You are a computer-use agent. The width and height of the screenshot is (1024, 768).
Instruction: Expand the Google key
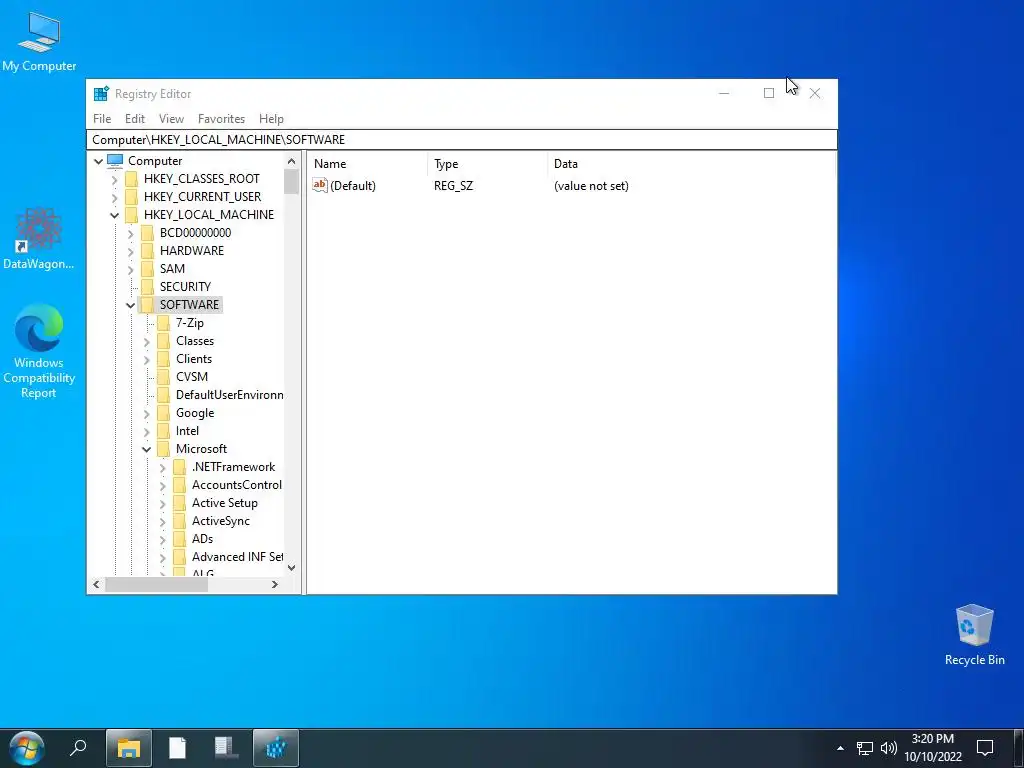[146, 413]
